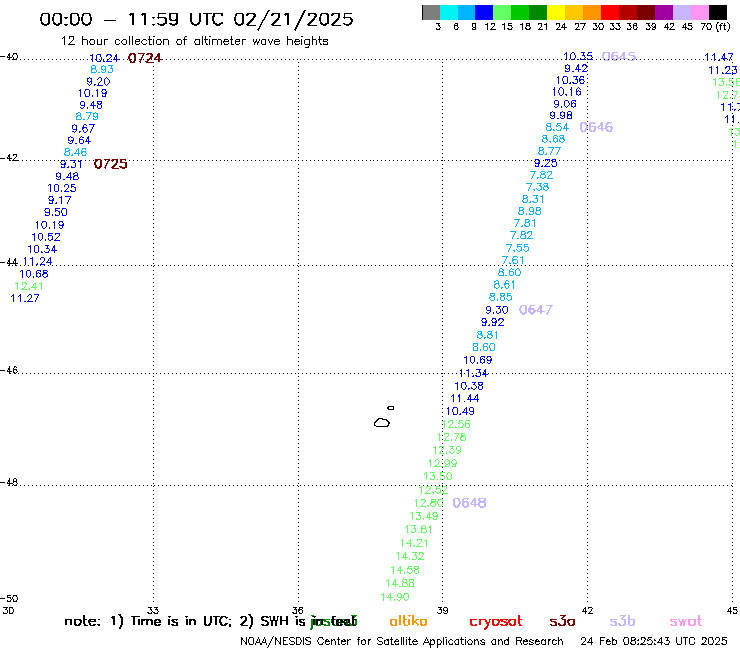Click the 12.99 wave height value
The height and width of the screenshot is (650, 740).
coord(442,464)
